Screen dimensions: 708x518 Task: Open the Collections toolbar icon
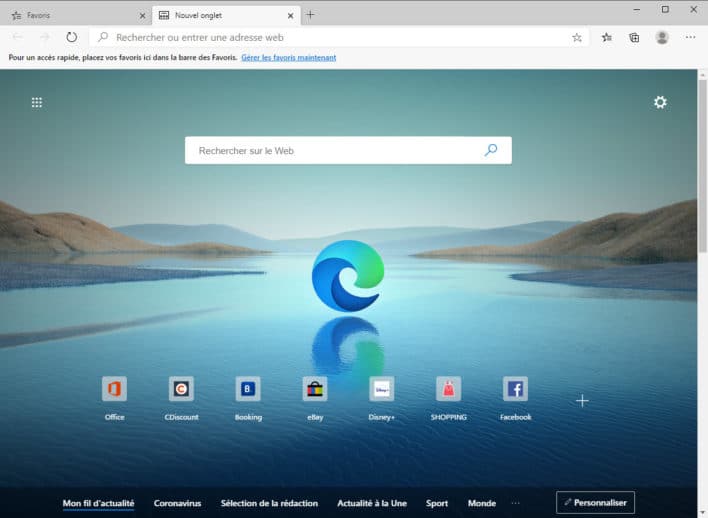[634, 37]
